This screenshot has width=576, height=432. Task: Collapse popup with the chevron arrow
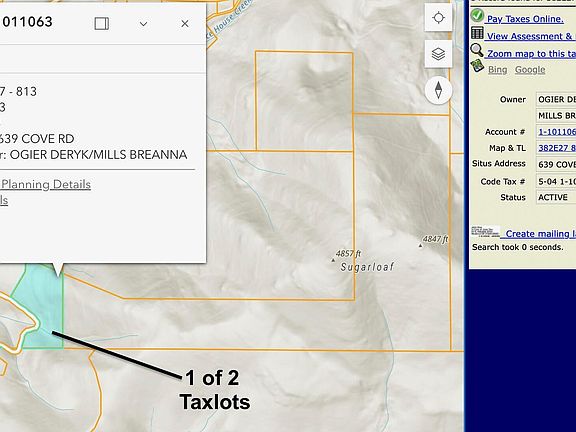coord(144,24)
